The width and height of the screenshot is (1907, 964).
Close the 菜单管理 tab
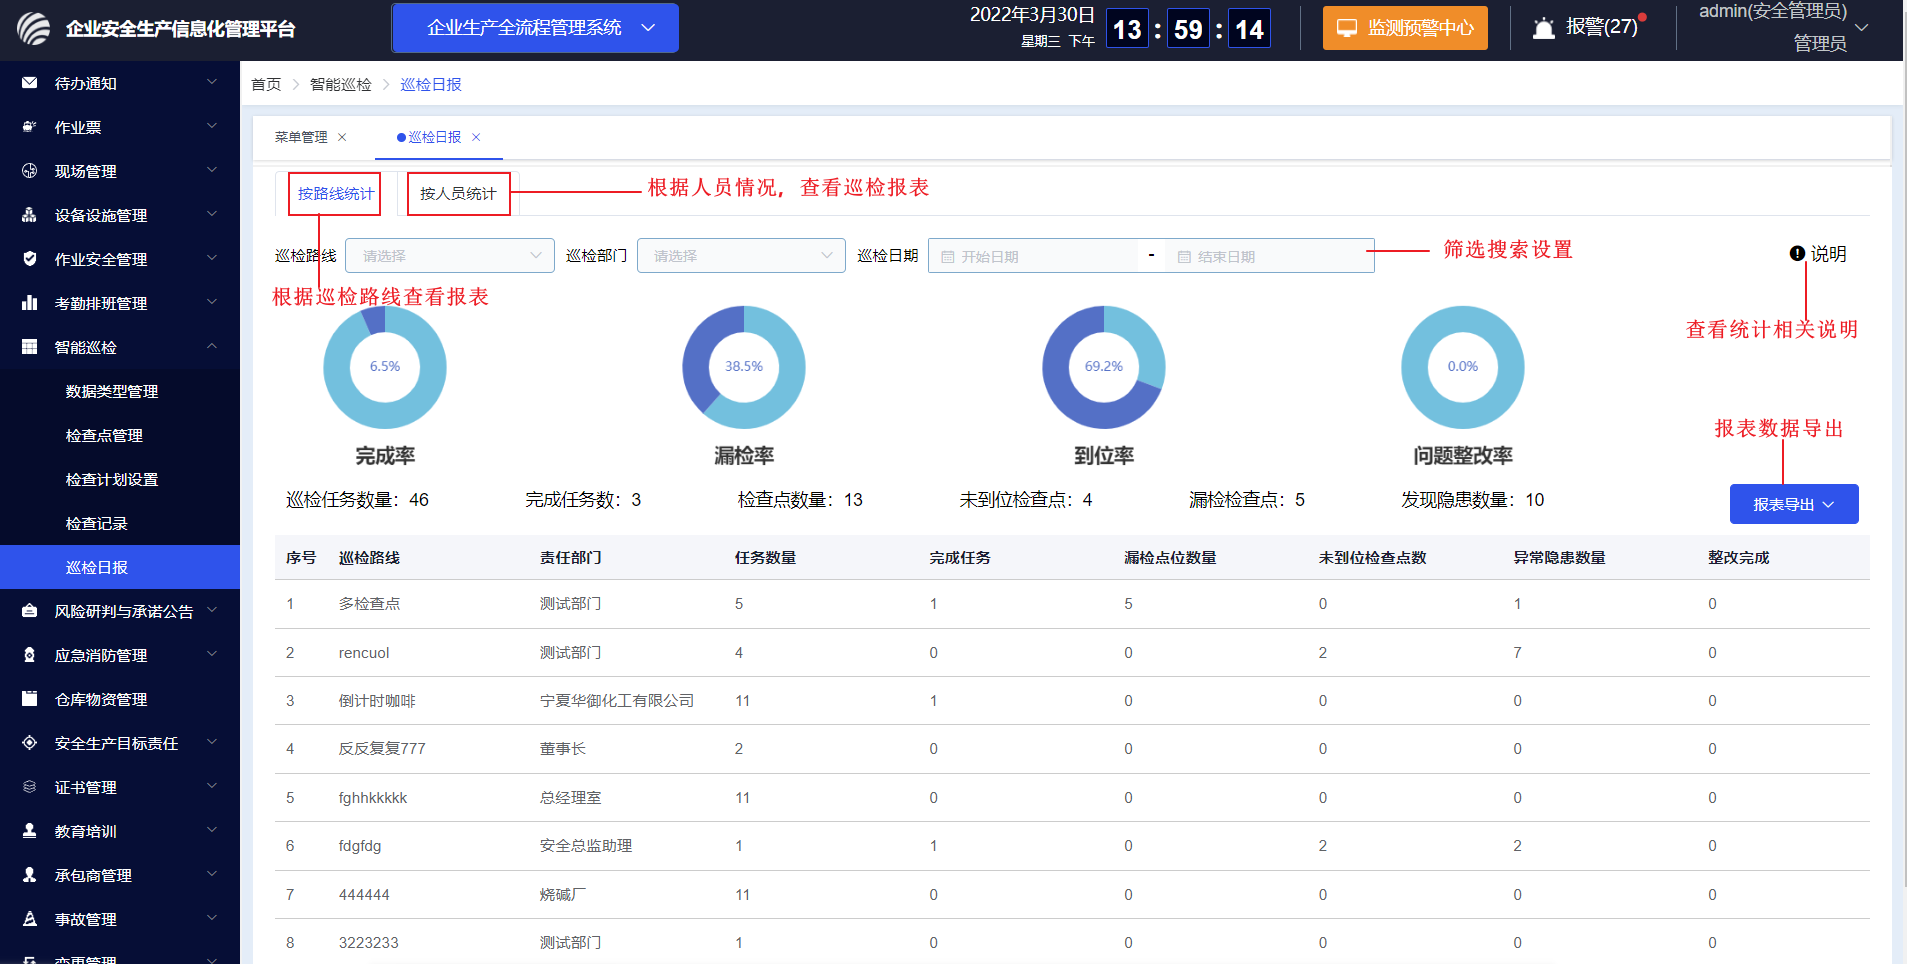pyautogui.click(x=342, y=137)
